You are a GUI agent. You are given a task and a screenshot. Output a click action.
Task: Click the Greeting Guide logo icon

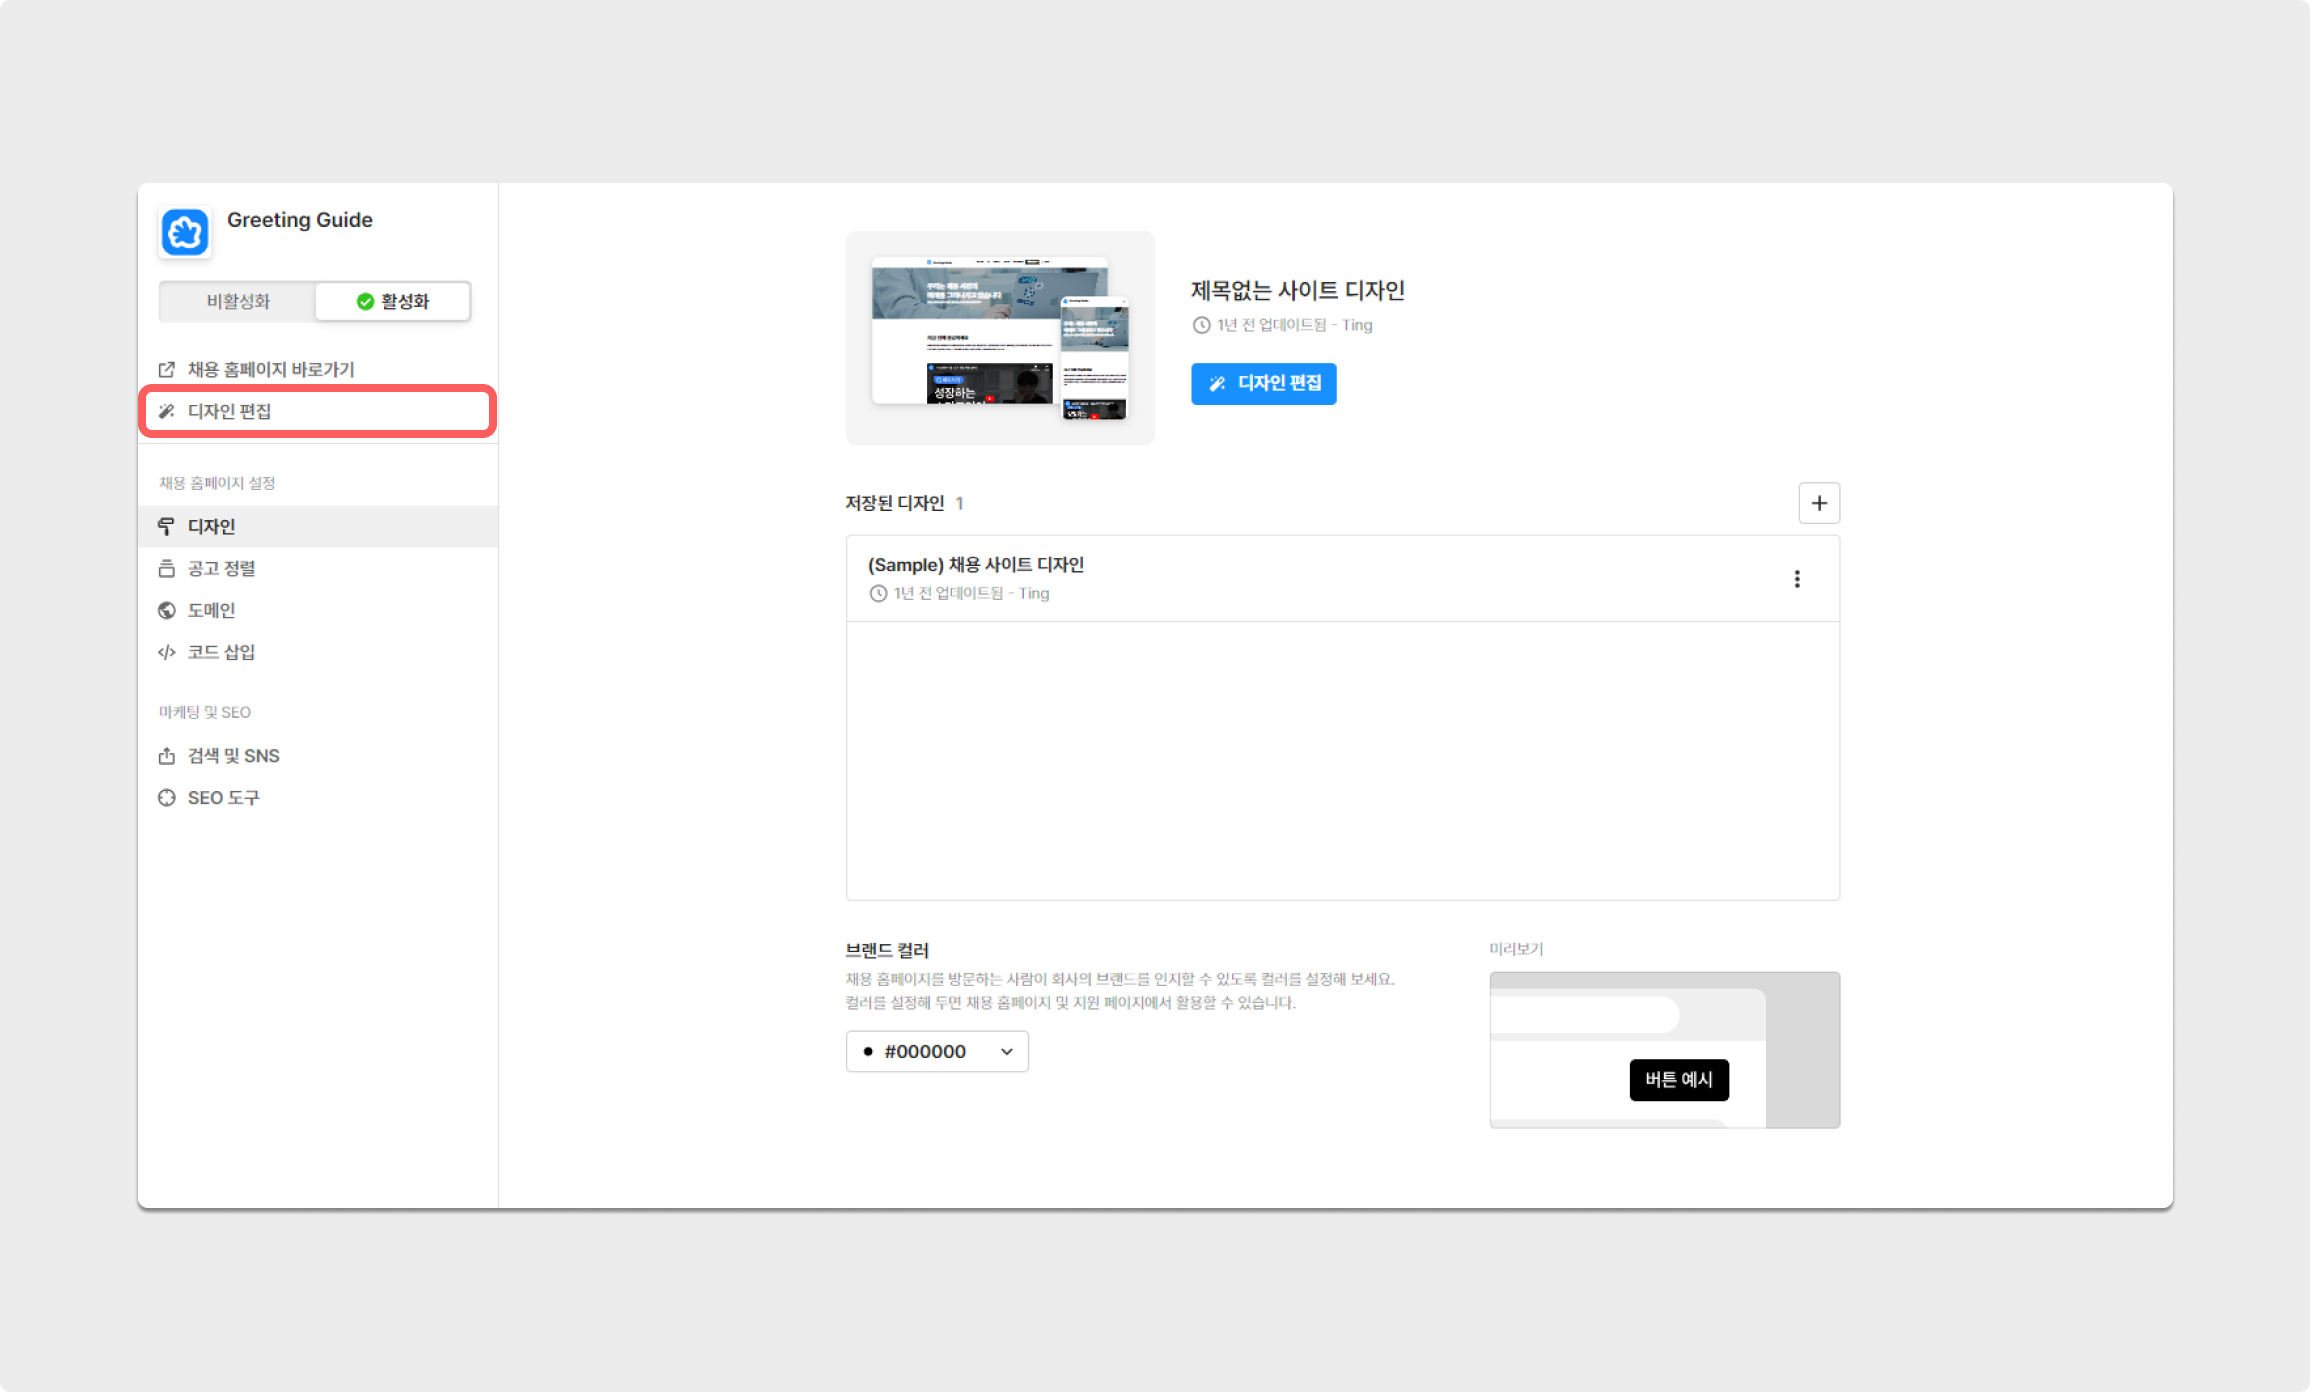click(185, 233)
